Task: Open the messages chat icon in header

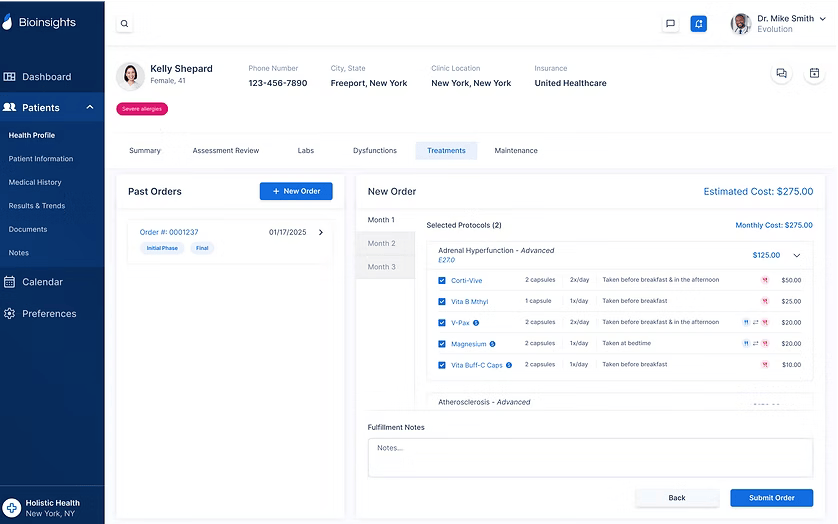Action: click(670, 24)
